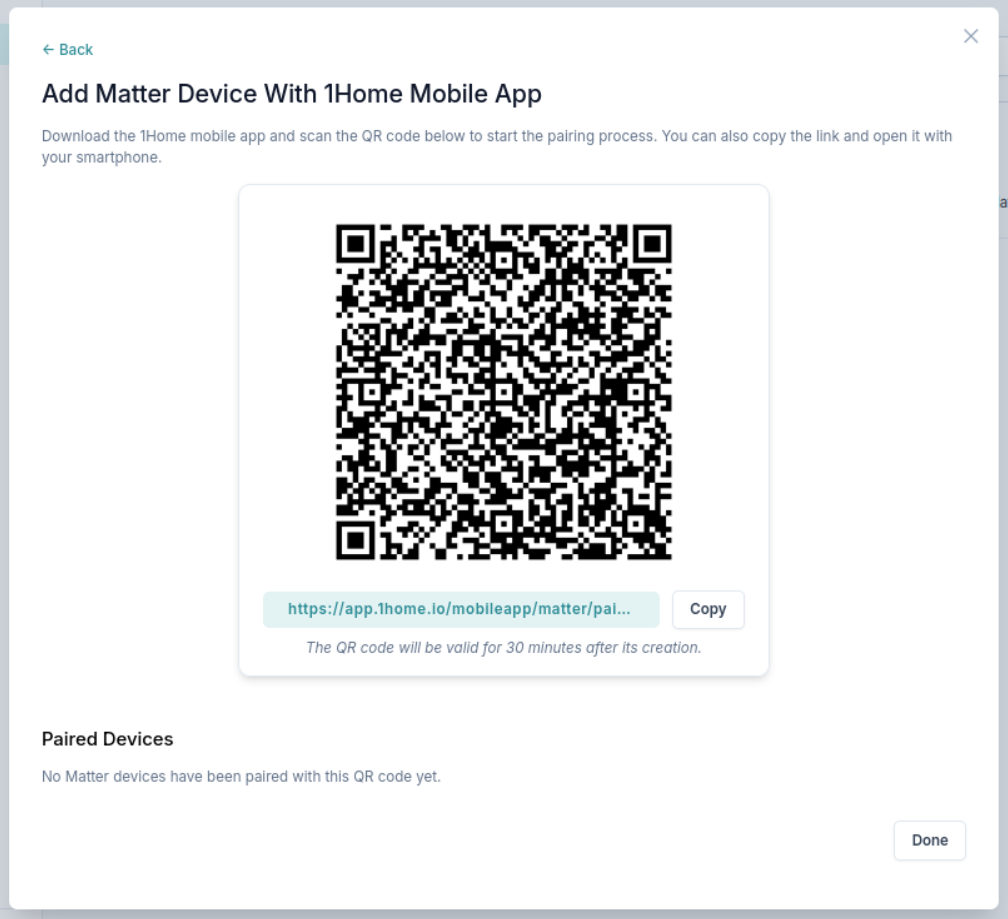Viewport: 1008px width, 919px height.
Task: Close the Add Matter Device dialog
Action: click(970, 36)
